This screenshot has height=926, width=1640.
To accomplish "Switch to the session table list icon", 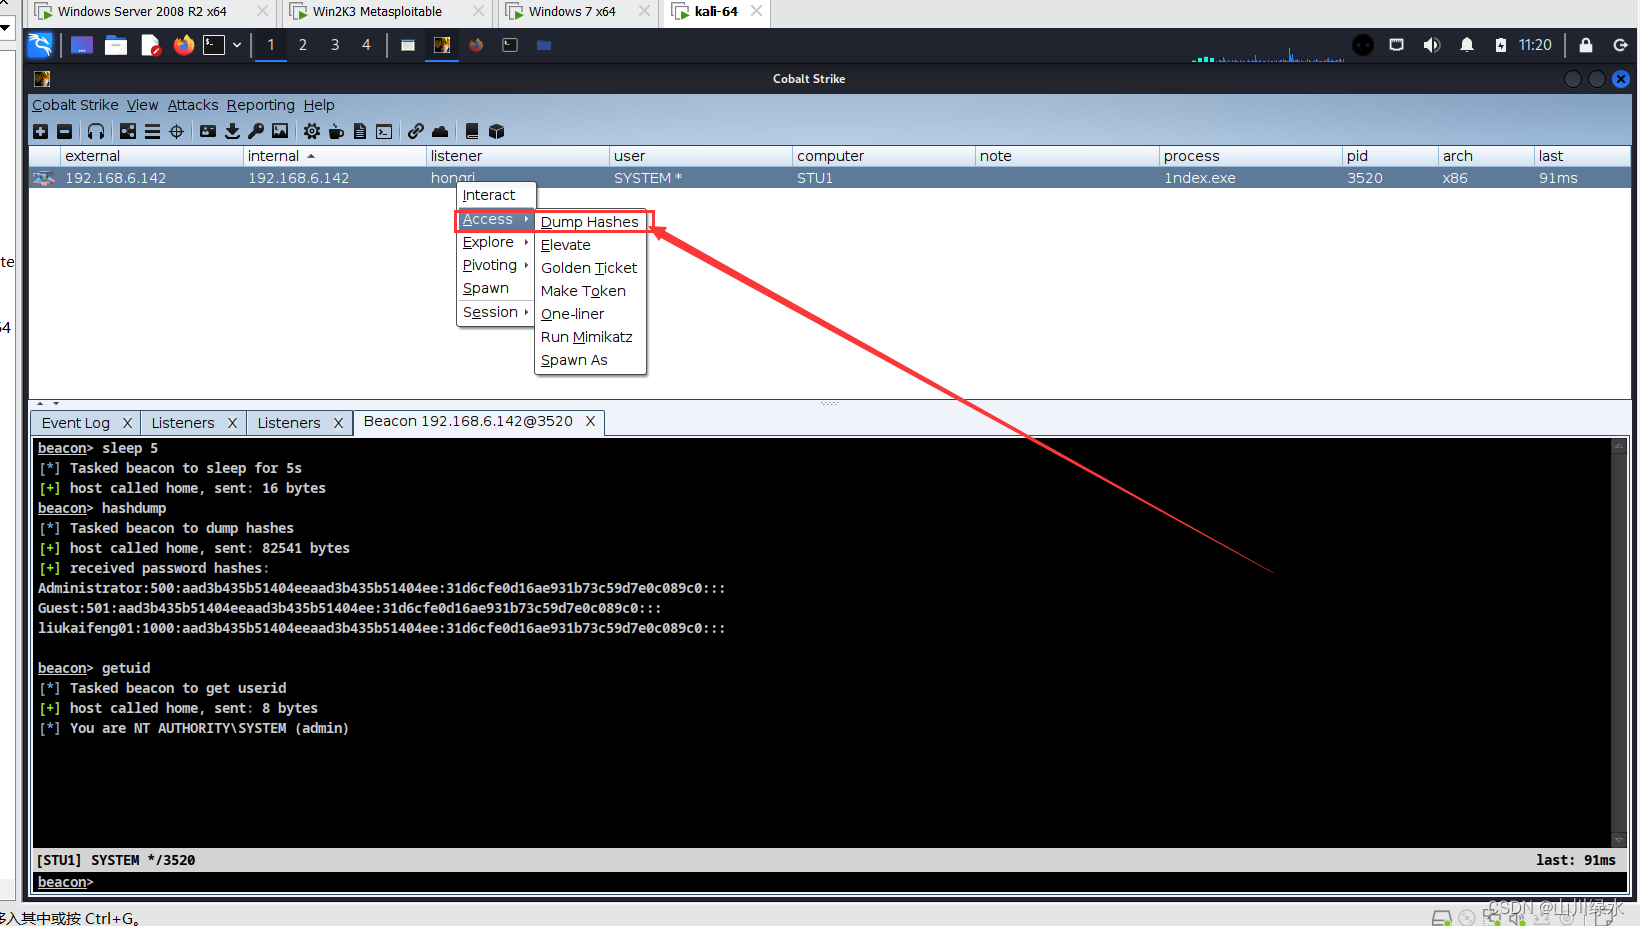I will point(152,131).
